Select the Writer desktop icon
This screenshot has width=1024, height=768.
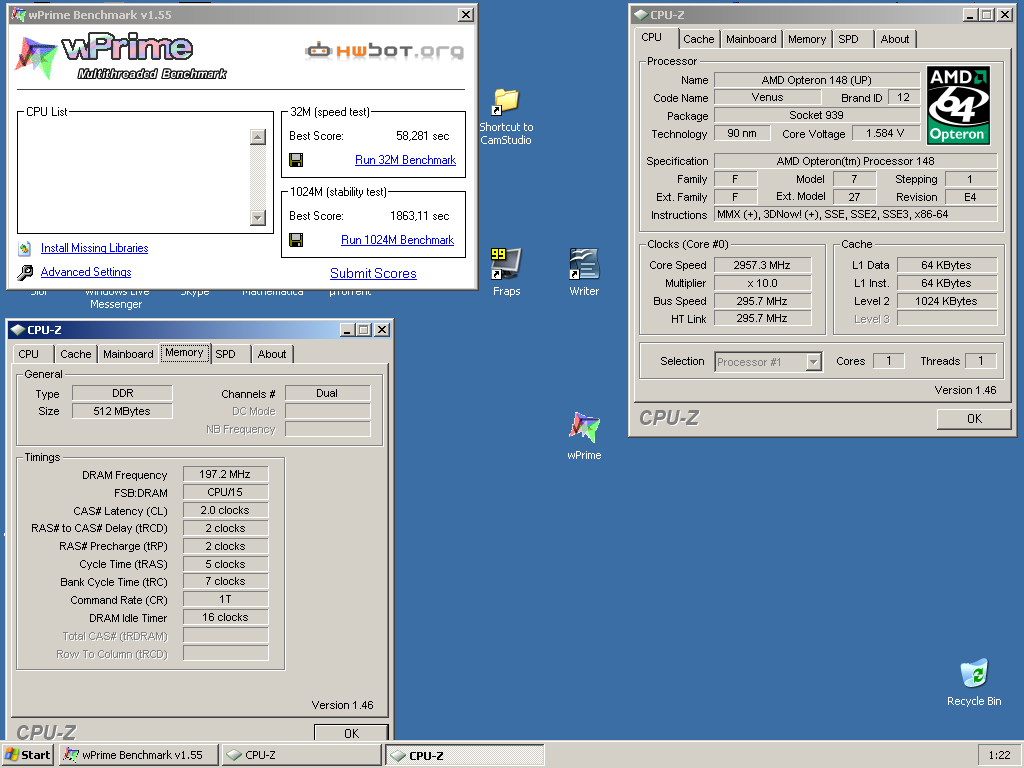[584, 264]
